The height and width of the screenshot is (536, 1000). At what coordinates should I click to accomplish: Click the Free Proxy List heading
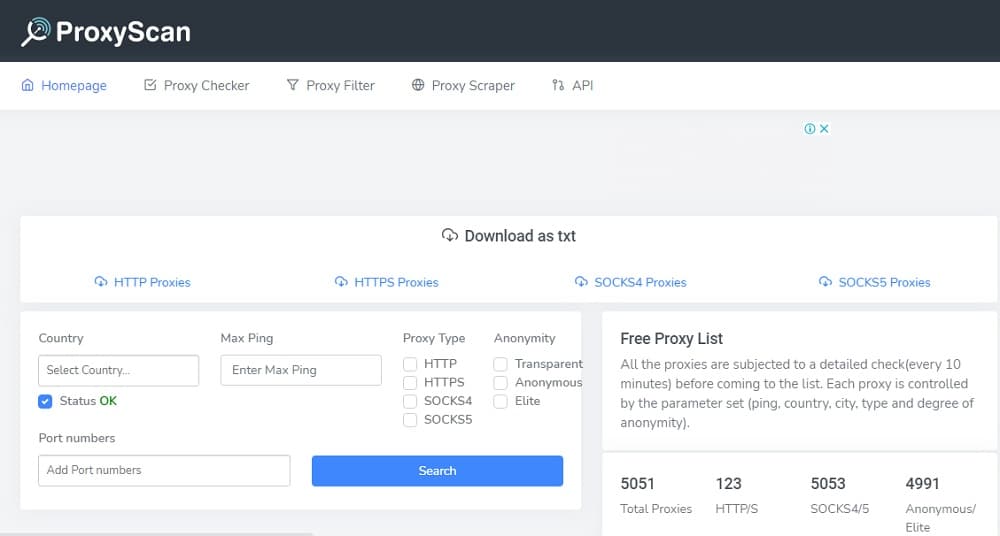click(x=672, y=339)
